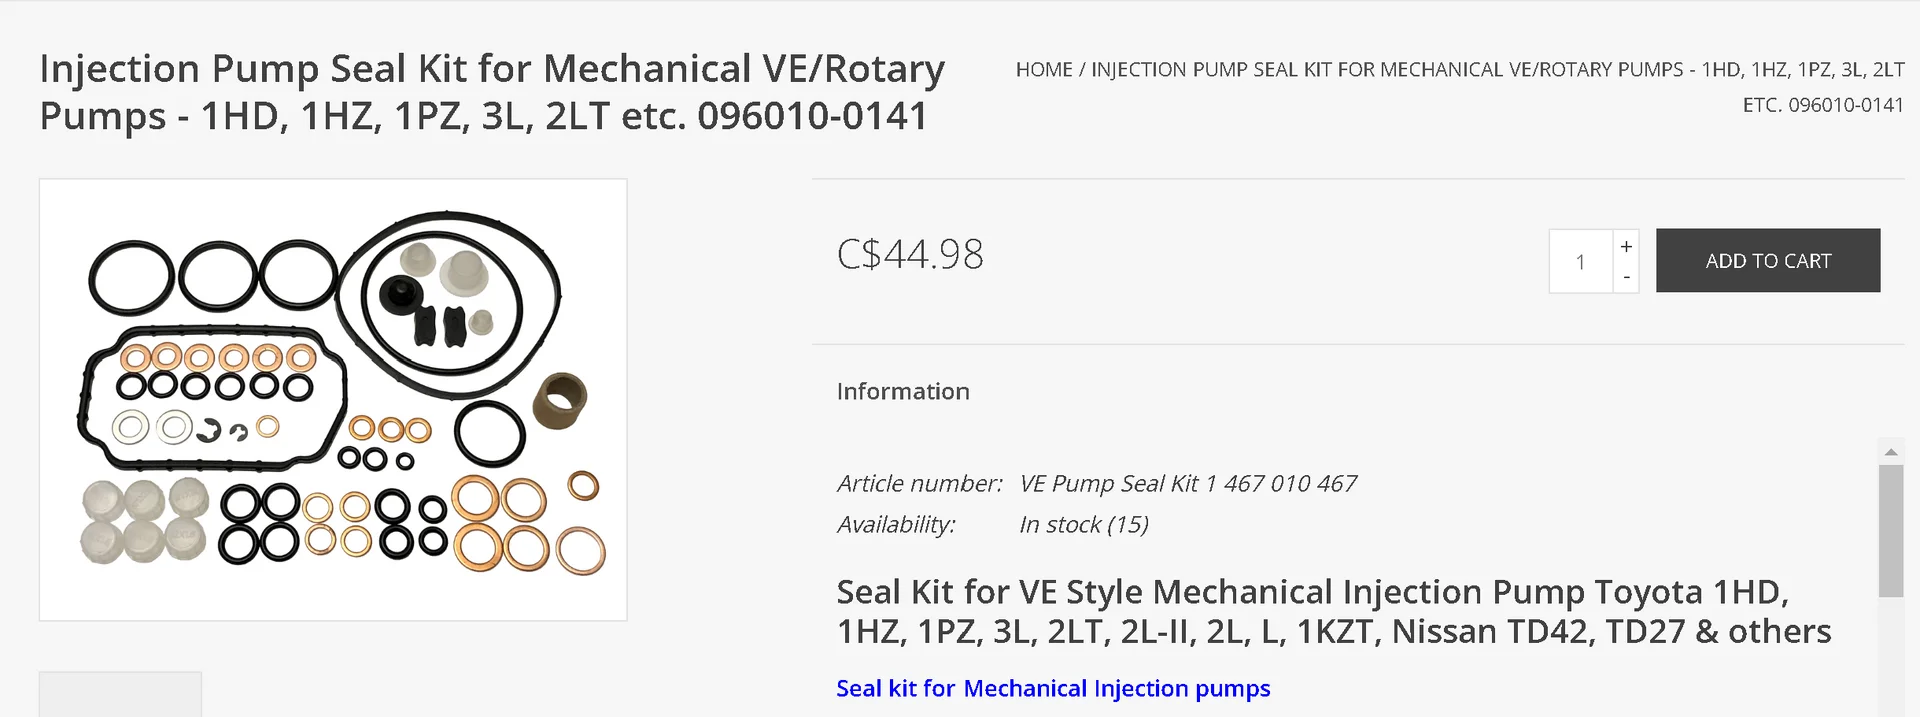1920x717 pixels.
Task: Click the Add to Cart button
Action: (x=1767, y=261)
